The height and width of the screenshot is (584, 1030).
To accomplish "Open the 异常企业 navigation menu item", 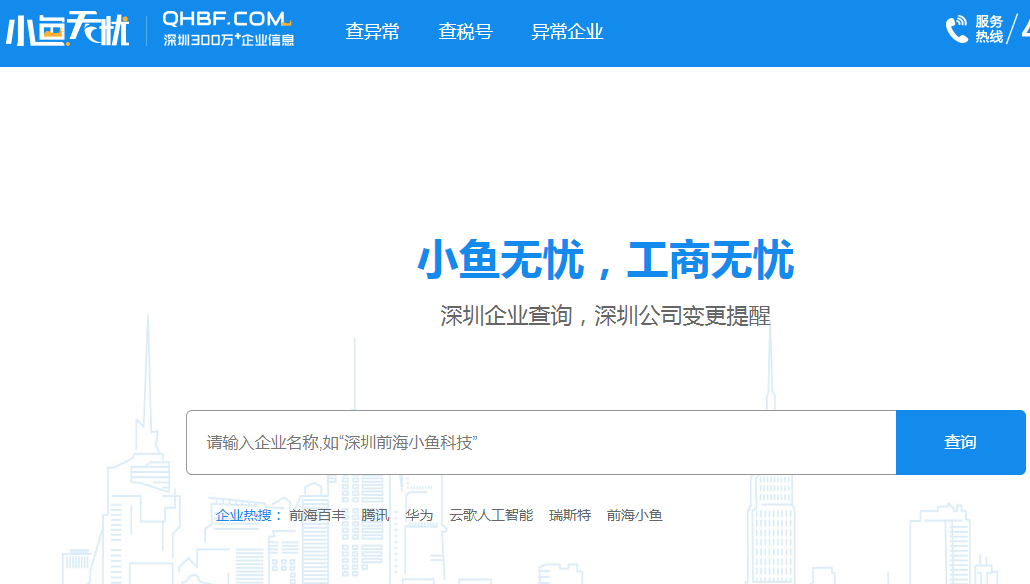I will [568, 31].
